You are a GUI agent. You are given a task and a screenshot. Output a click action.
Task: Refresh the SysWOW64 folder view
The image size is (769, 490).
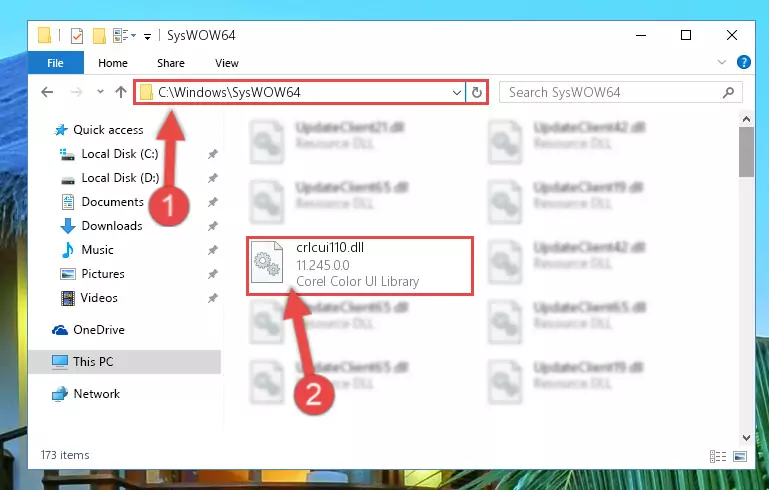point(476,92)
